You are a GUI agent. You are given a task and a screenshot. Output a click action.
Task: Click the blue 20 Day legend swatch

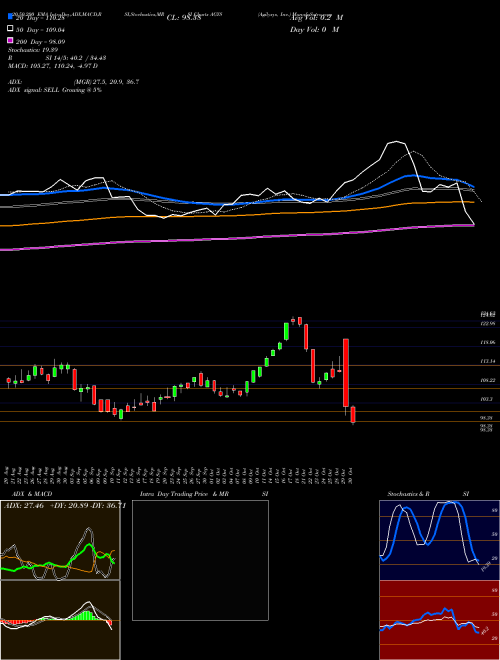tap(11, 16)
